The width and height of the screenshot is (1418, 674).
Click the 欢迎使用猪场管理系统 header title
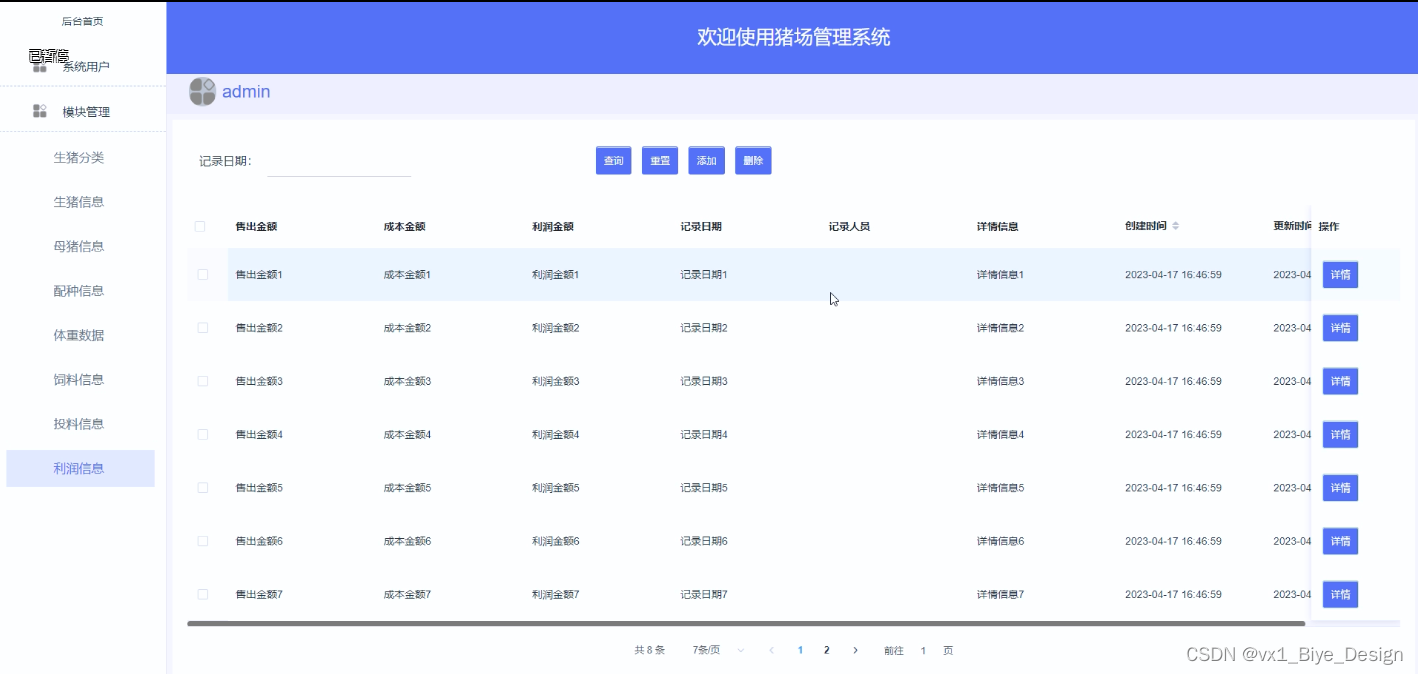coord(794,38)
